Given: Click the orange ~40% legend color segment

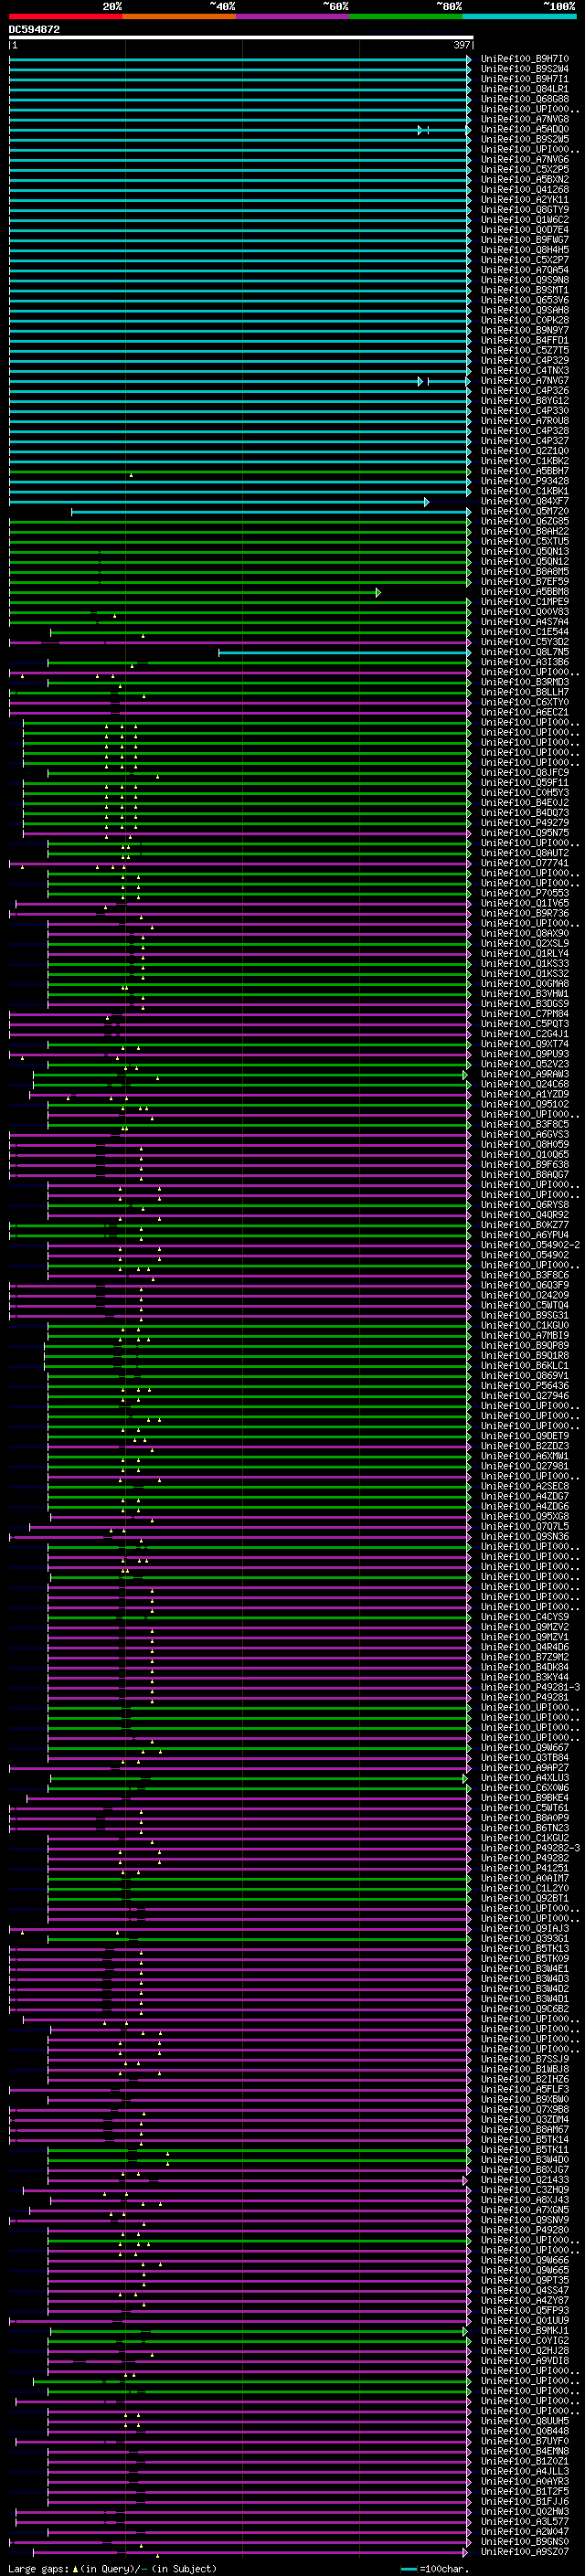Looking at the screenshot, I should pyautogui.click(x=179, y=16).
